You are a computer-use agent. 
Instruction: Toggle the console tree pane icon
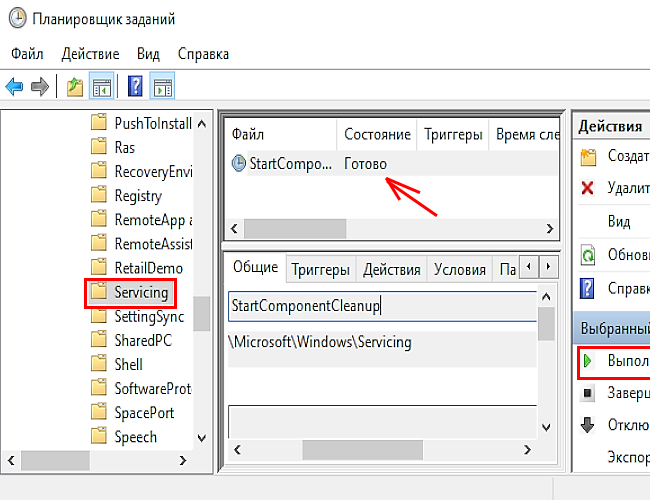tap(102, 87)
